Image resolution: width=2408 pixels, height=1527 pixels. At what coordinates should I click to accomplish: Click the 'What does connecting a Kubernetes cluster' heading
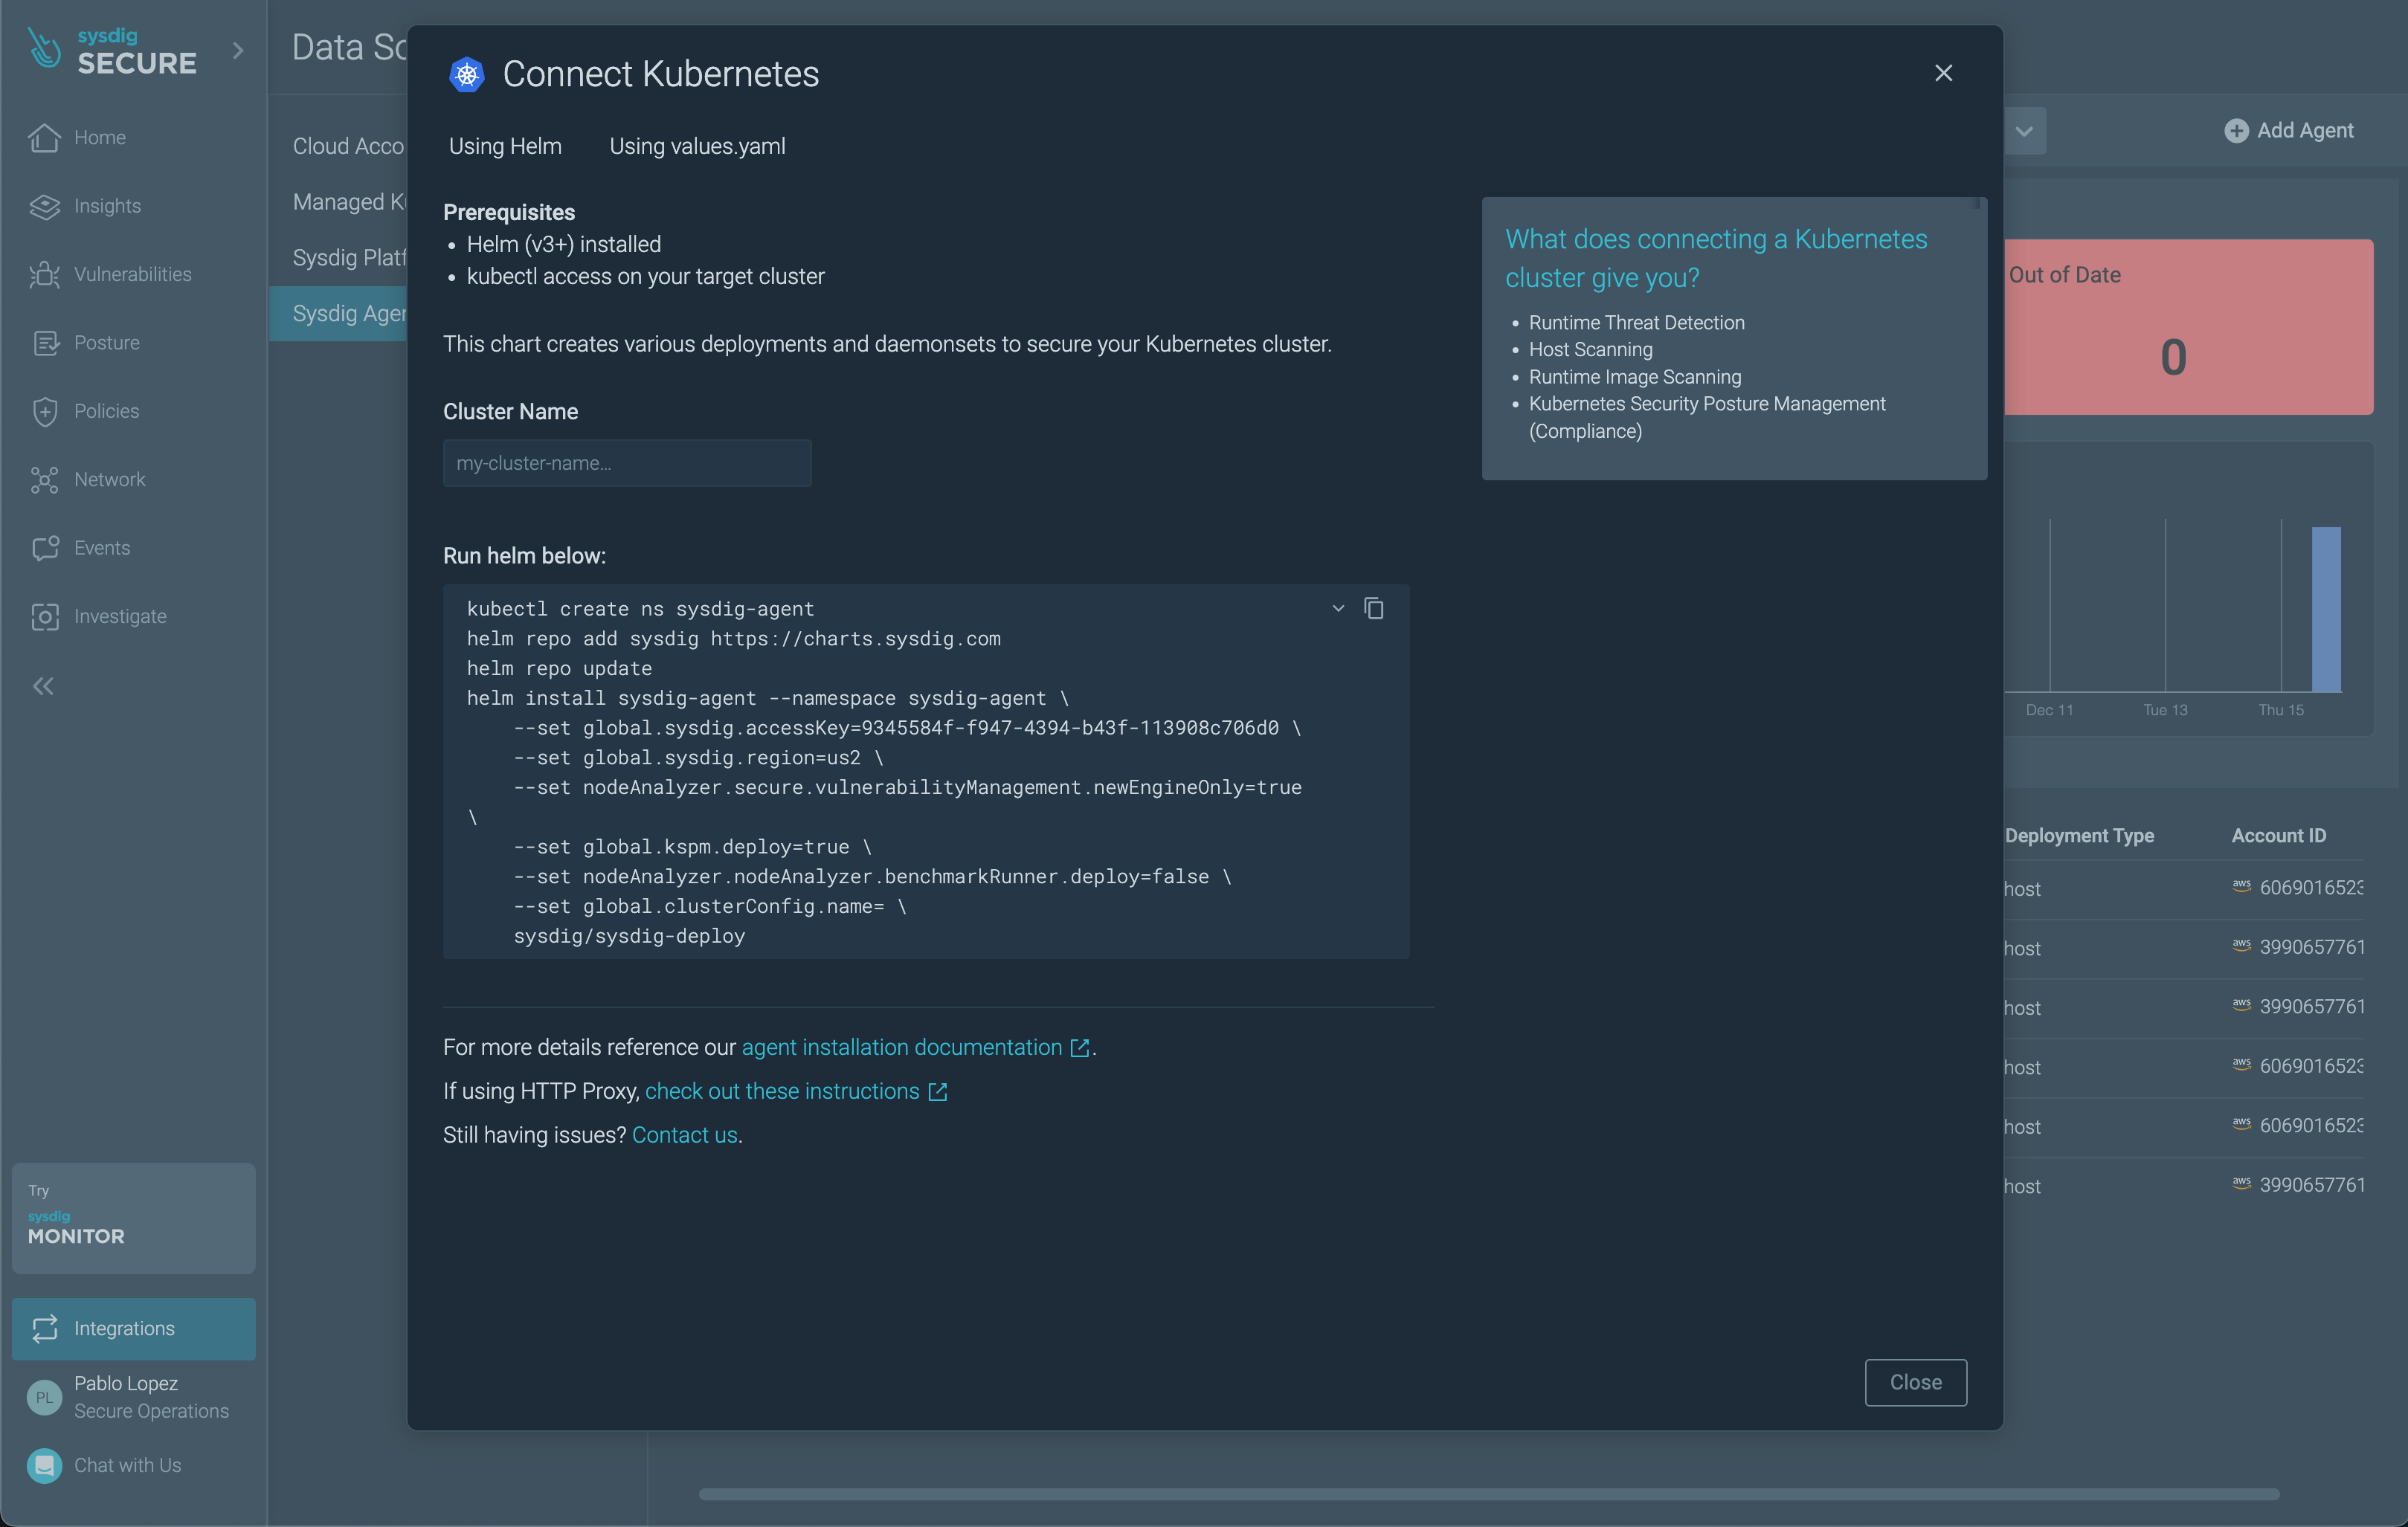[x=1716, y=258]
